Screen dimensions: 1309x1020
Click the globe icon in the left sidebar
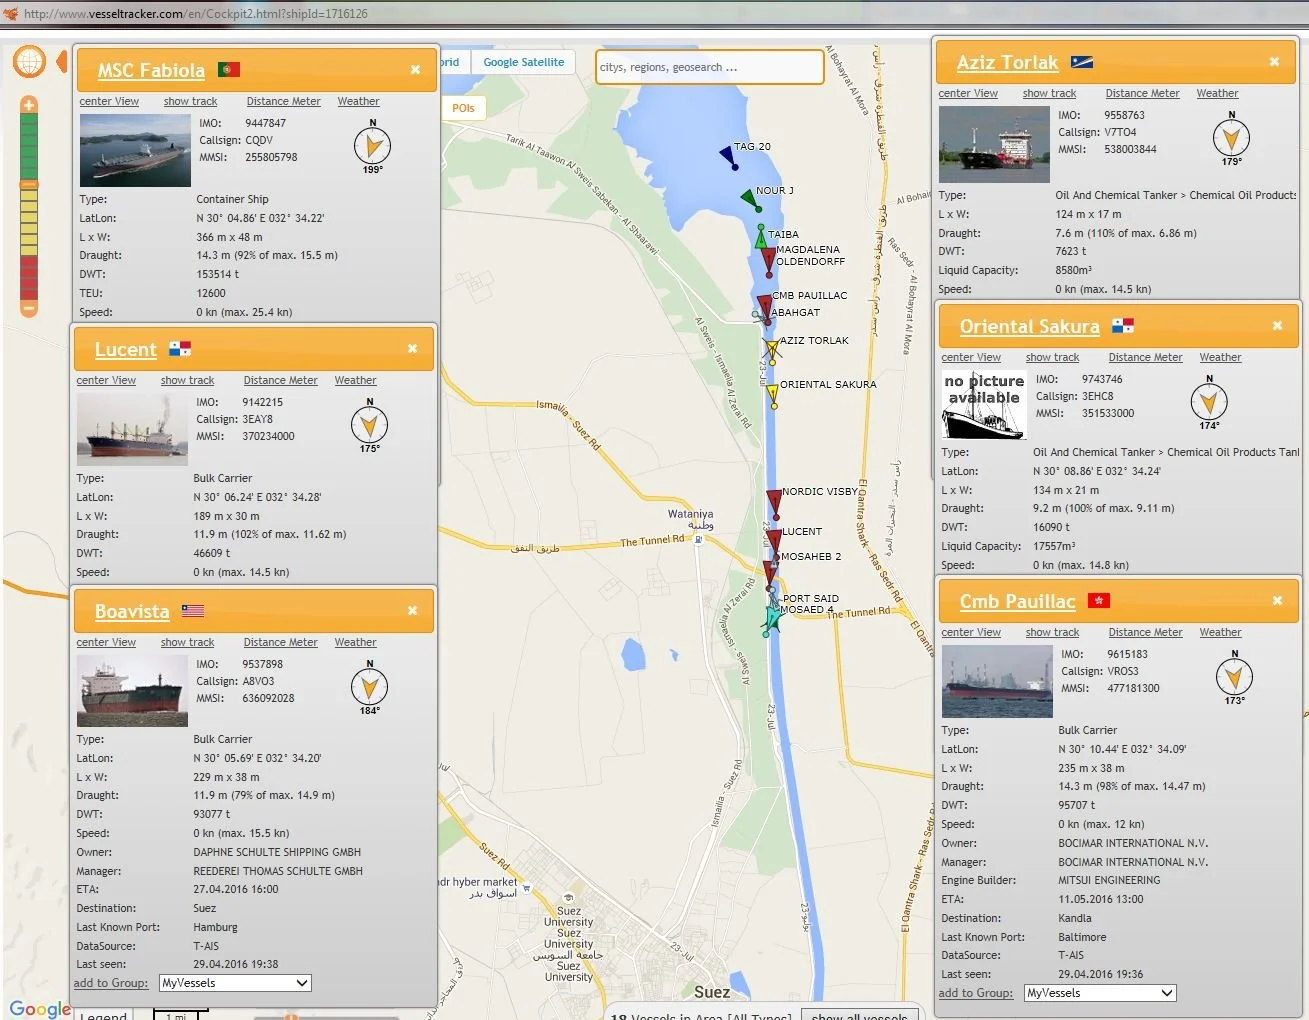(x=29, y=61)
